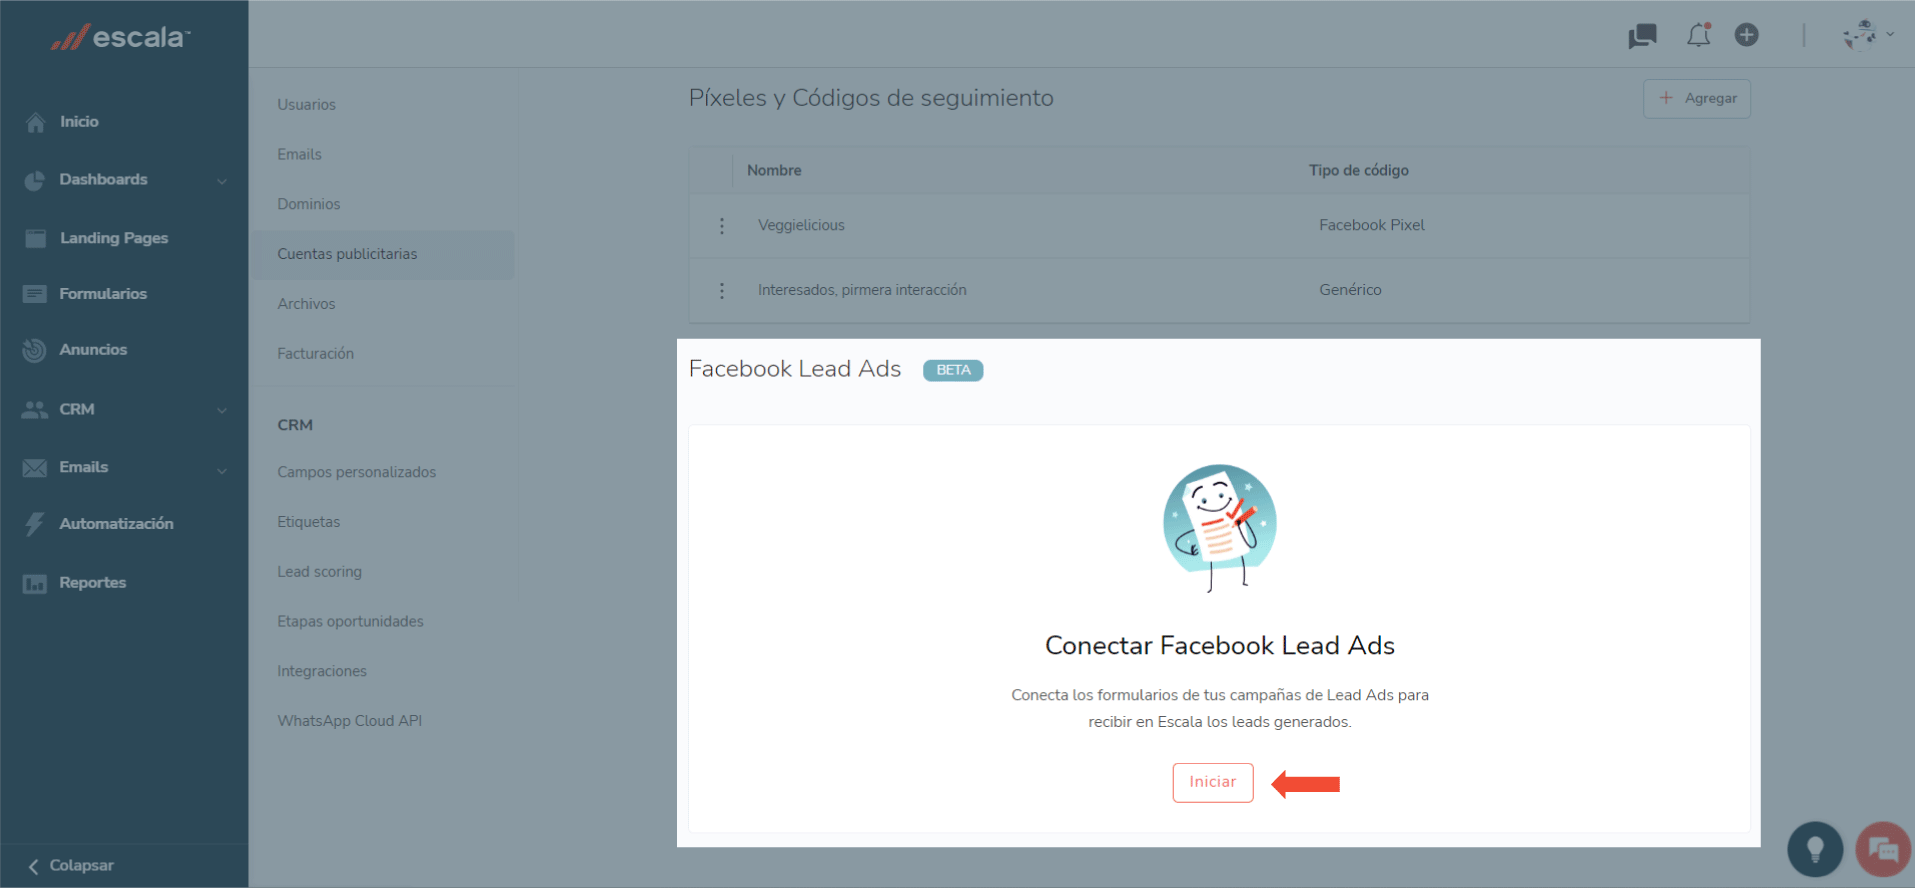Image resolution: width=1915 pixels, height=888 pixels.
Task: Open the user avatar menu
Action: coord(1860,34)
